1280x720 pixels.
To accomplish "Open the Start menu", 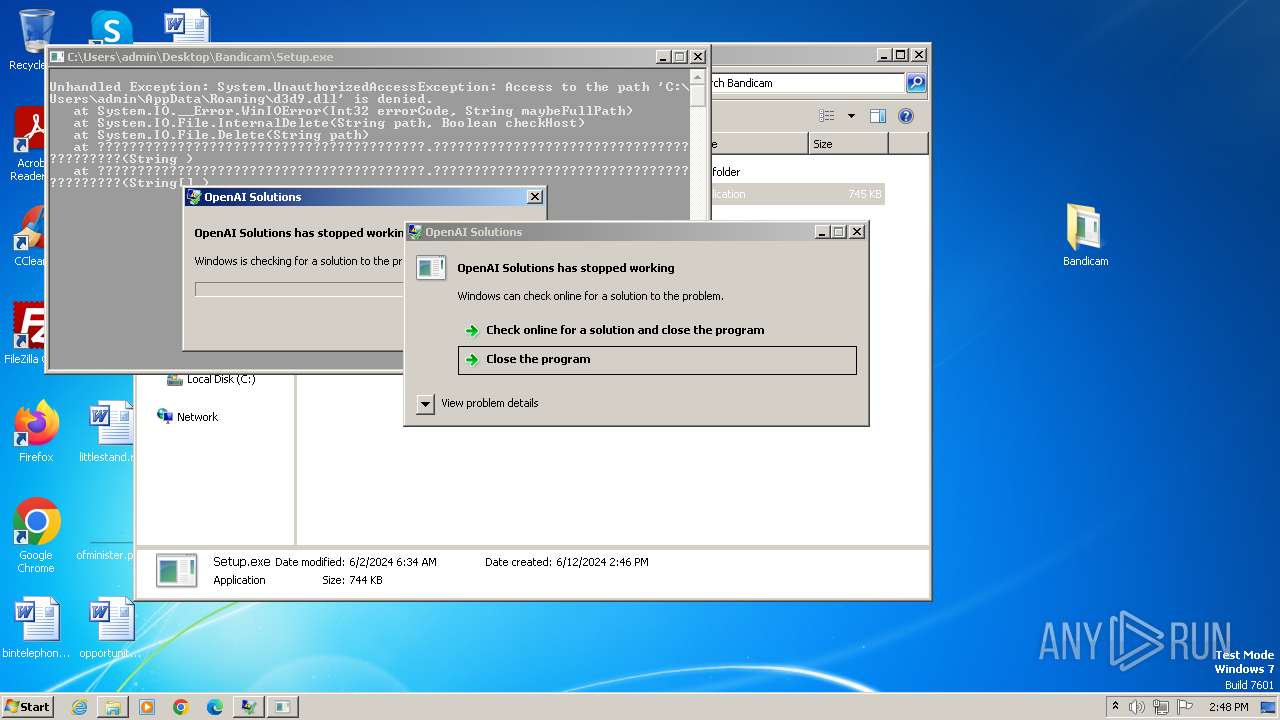I will 27,706.
